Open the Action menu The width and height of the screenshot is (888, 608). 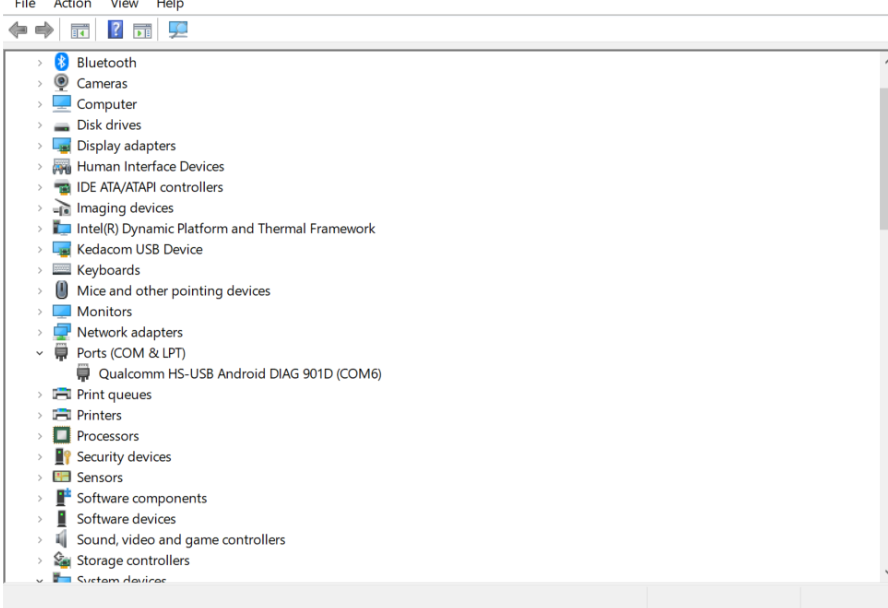coord(72,5)
